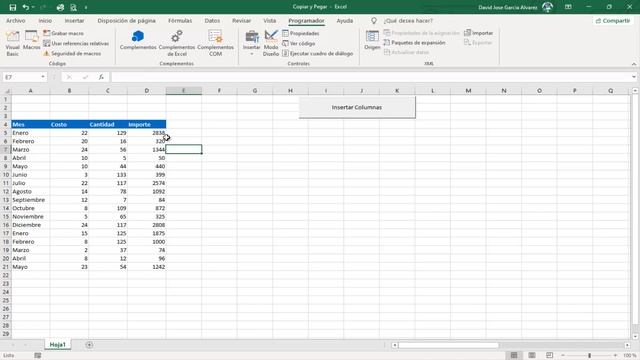The height and width of the screenshot is (360, 640).
Task: Select column A header
Action: [31, 91]
